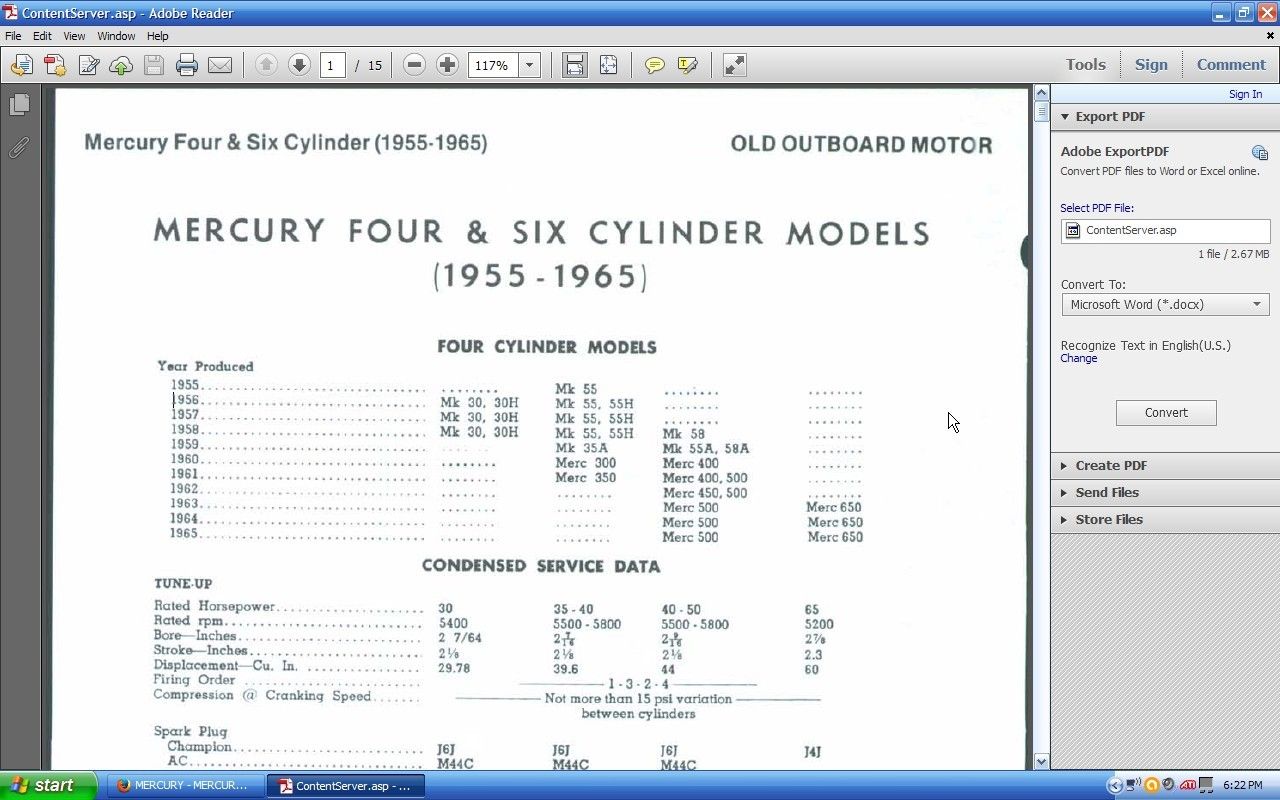Open the Comment pane

point(1231,64)
